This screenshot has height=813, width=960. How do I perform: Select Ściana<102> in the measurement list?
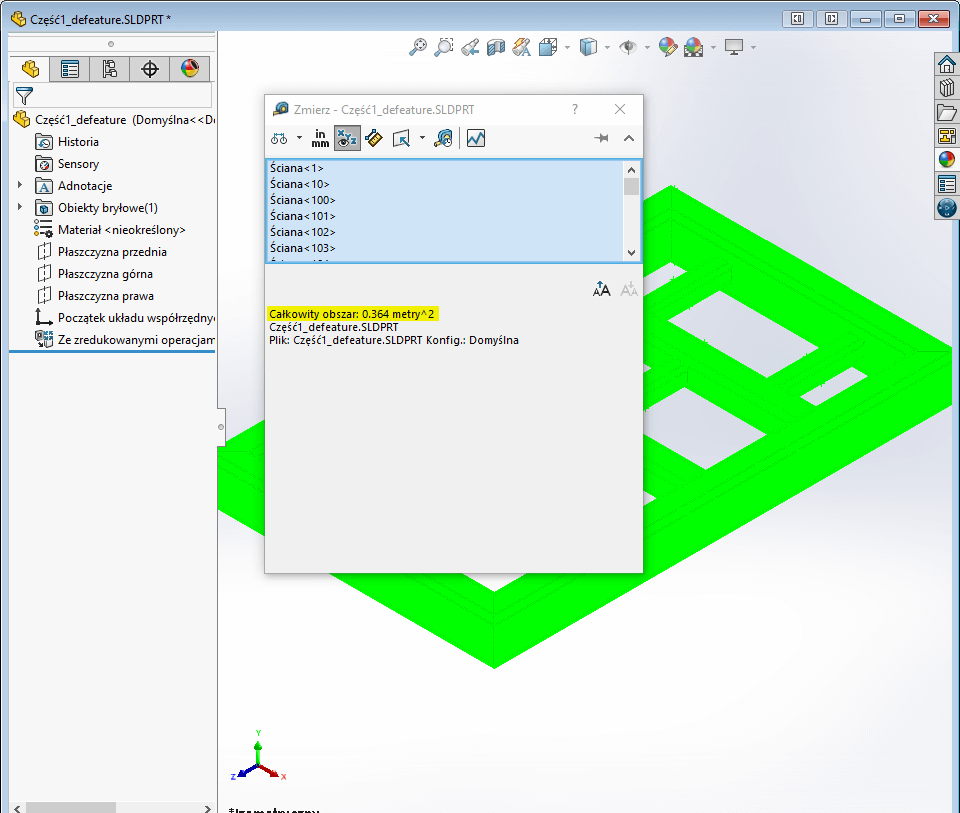pyautogui.click(x=303, y=231)
